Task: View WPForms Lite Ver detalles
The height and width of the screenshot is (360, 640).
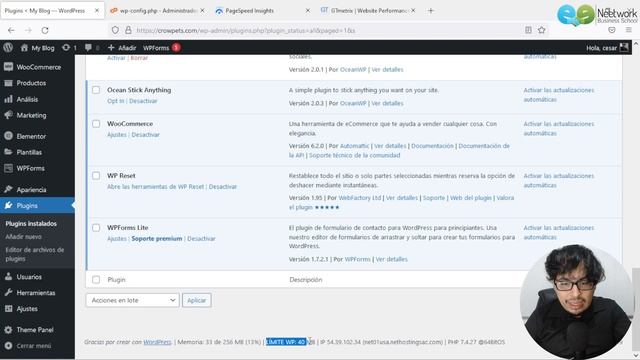Action: click(391, 259)
